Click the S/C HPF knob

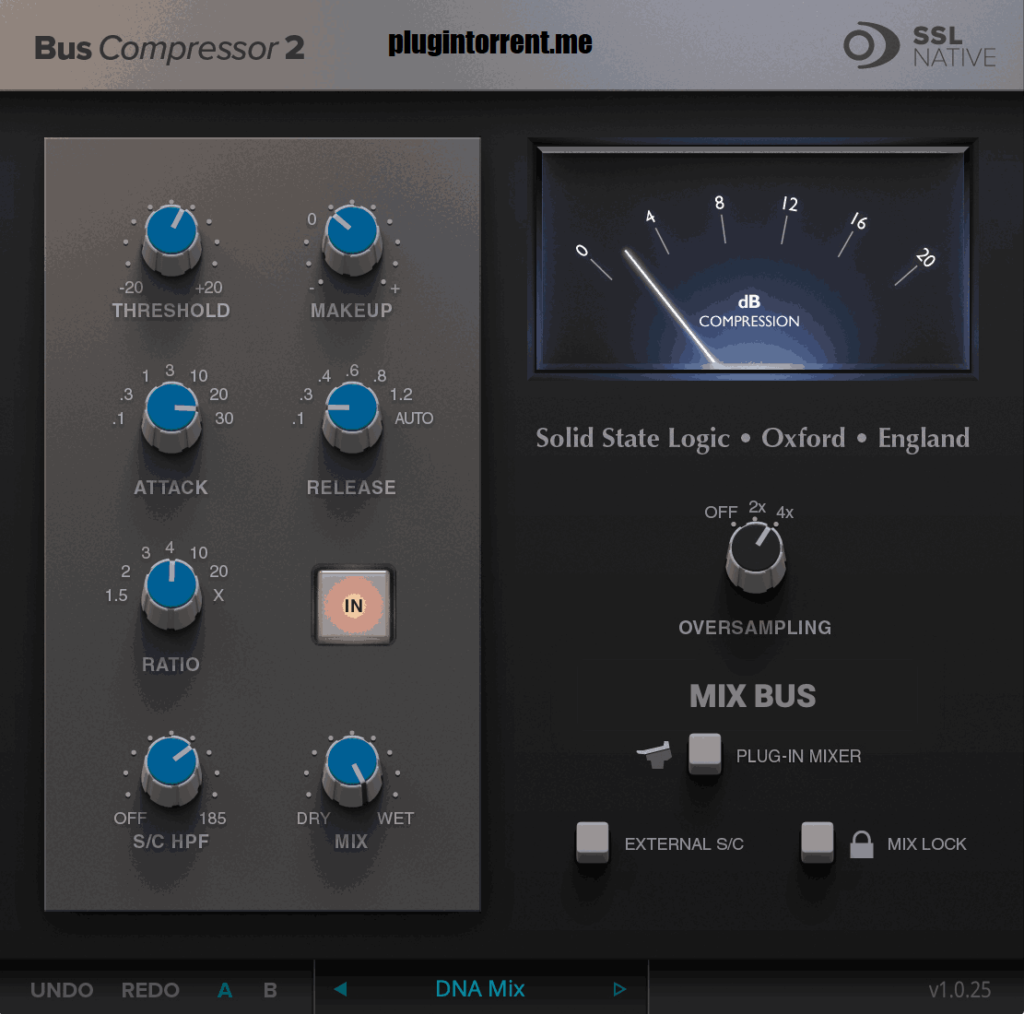click(171, 770)
